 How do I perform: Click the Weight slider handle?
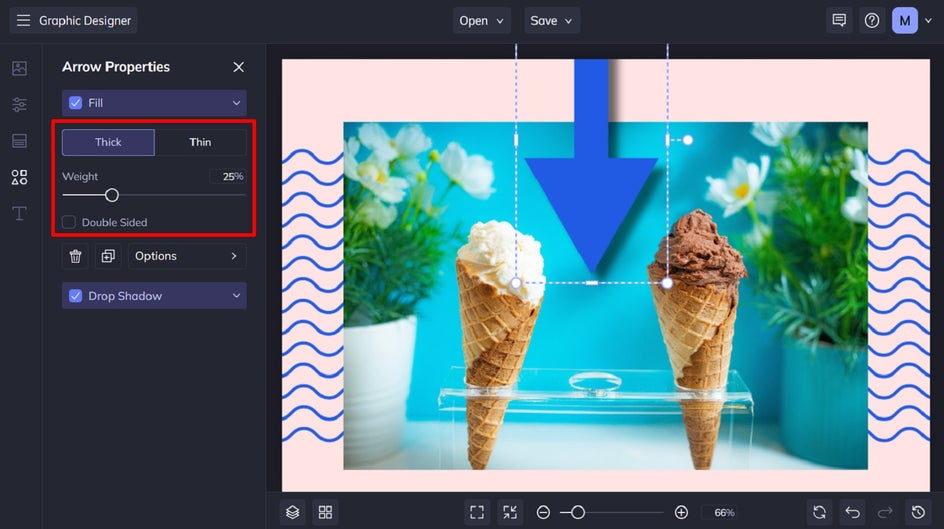(x=112, y=195)
